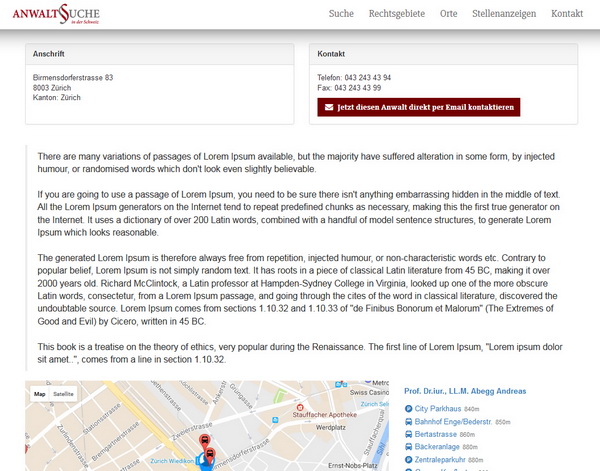Image resolution: width=600 pixels, height=471 pixels.
Task: Click the parking icon beside City Parkhaus
Action: [408, 409]
